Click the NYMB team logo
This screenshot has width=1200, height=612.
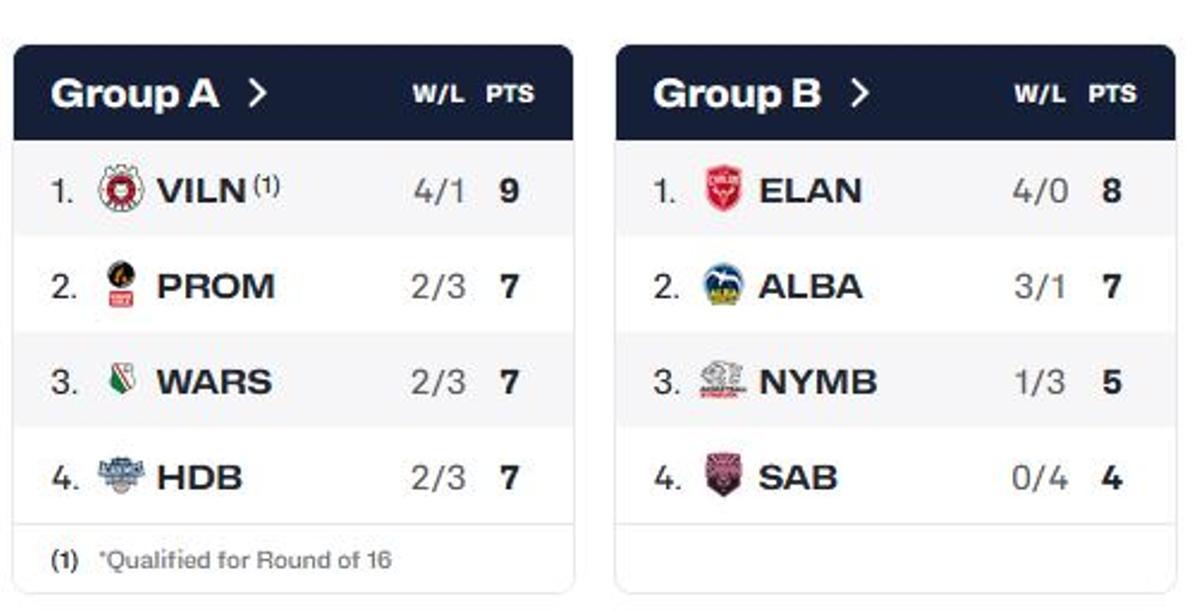723,381
